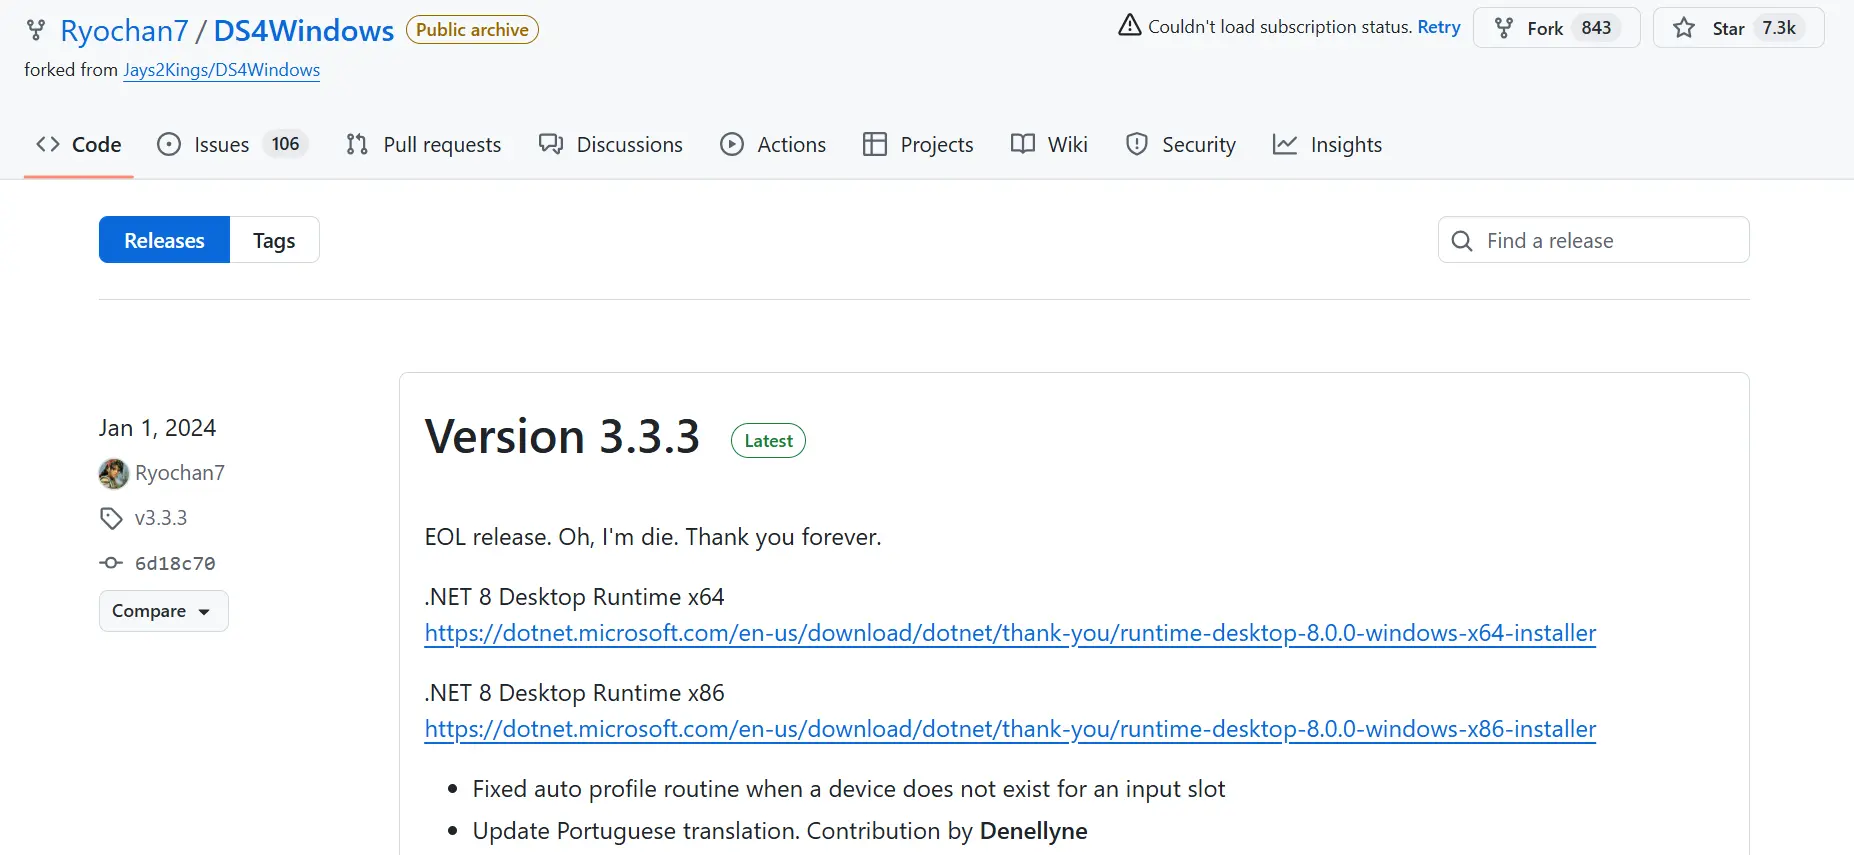Viewport: 1854px width, 855px height.
Task: Click the Code brackets icon
Action: coord(48,145)
